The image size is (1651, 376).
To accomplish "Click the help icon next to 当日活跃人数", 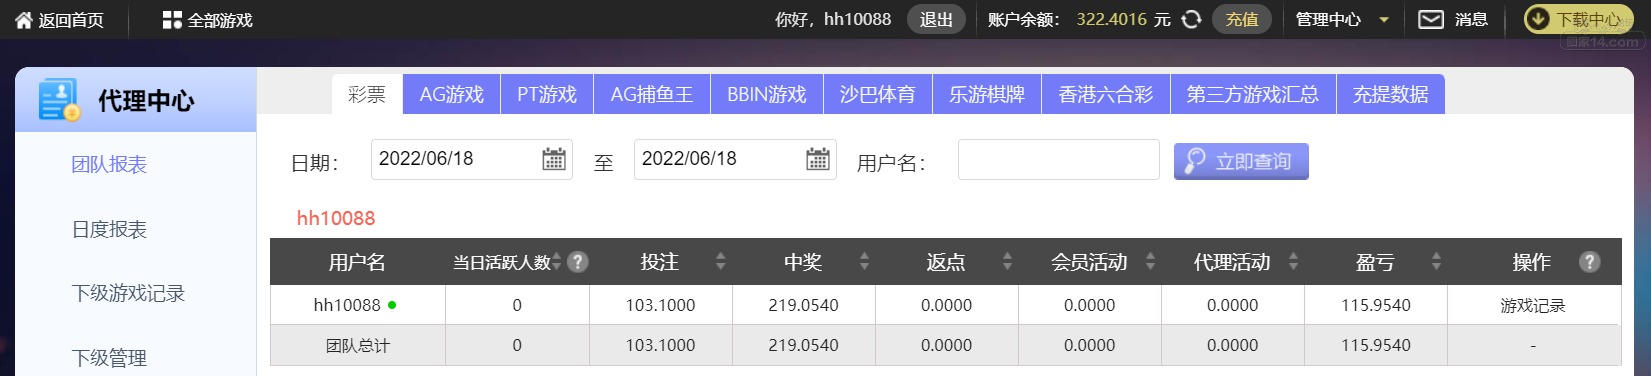I will pos(577,262).
